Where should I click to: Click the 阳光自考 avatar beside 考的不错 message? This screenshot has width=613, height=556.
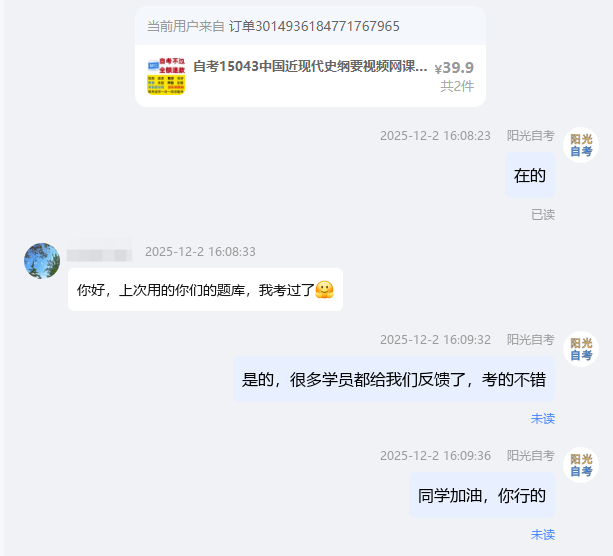(581, 349)
